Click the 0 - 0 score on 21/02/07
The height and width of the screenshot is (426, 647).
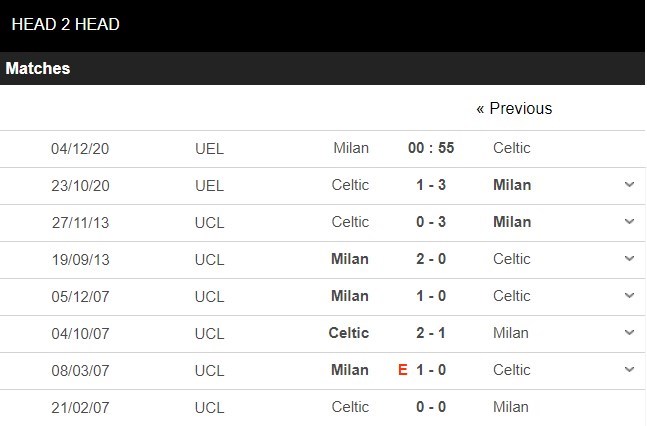pos(431,407)
